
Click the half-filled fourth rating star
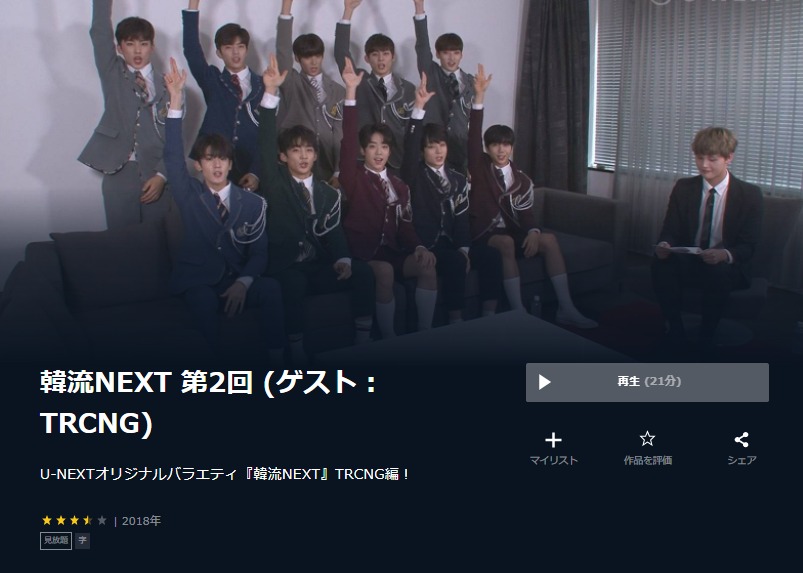click(x=88, y=520)
